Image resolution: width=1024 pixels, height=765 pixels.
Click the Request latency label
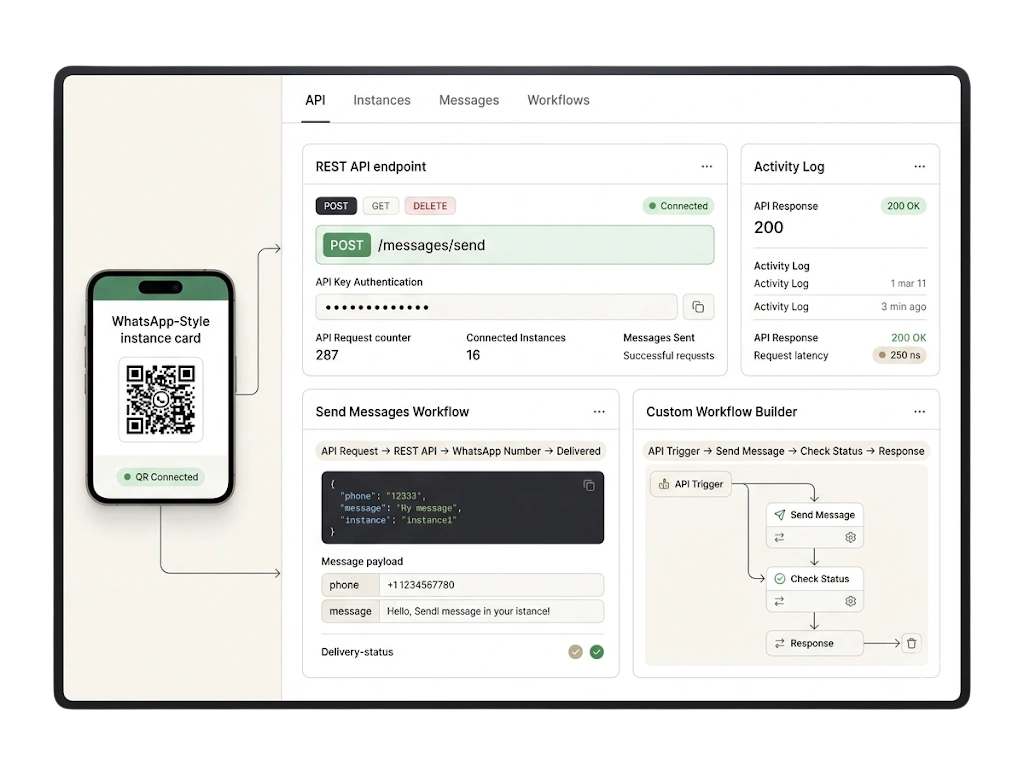pyautogui.click(x=791, y=355)
